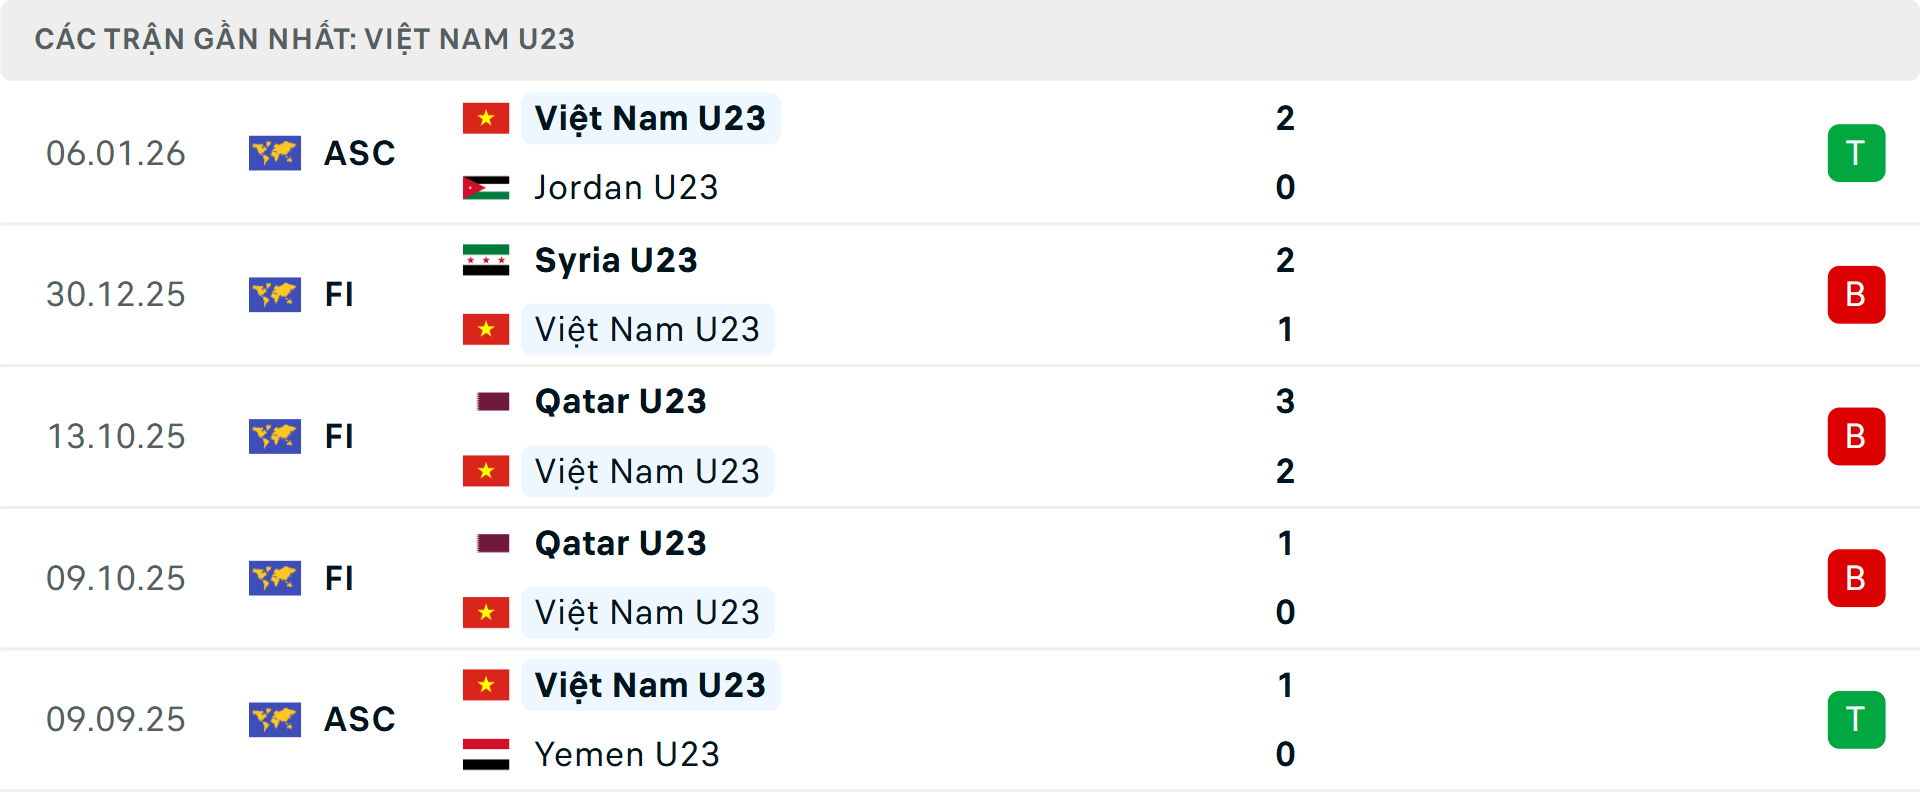The width and height of the screenshot is (1920, 792).
Task: Click the FI label next to 09.10.25
Action: (x=340, y=578)
